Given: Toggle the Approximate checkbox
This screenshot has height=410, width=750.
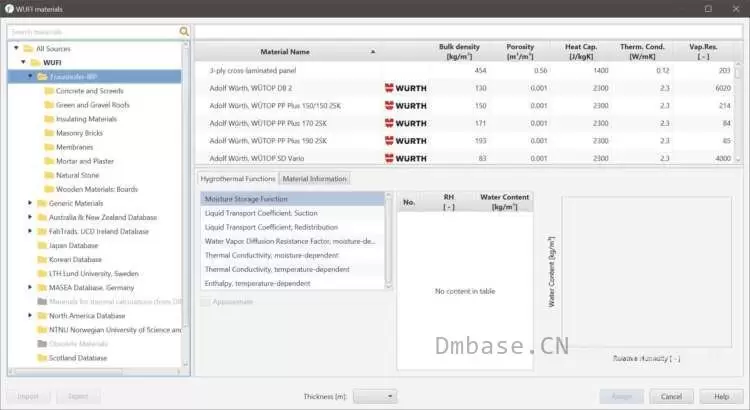Looking at the screenshot, I should pos(205,302).
